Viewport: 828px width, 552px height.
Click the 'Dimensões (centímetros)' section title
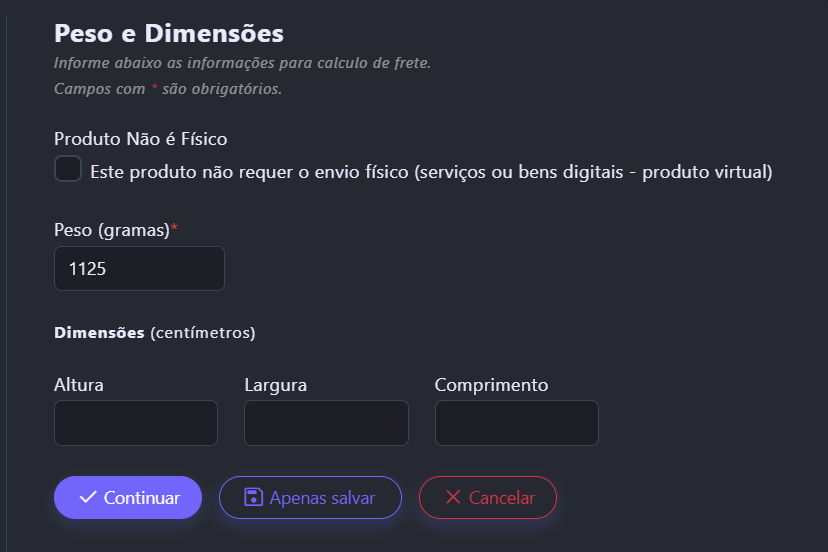click(x=154, y=332)
